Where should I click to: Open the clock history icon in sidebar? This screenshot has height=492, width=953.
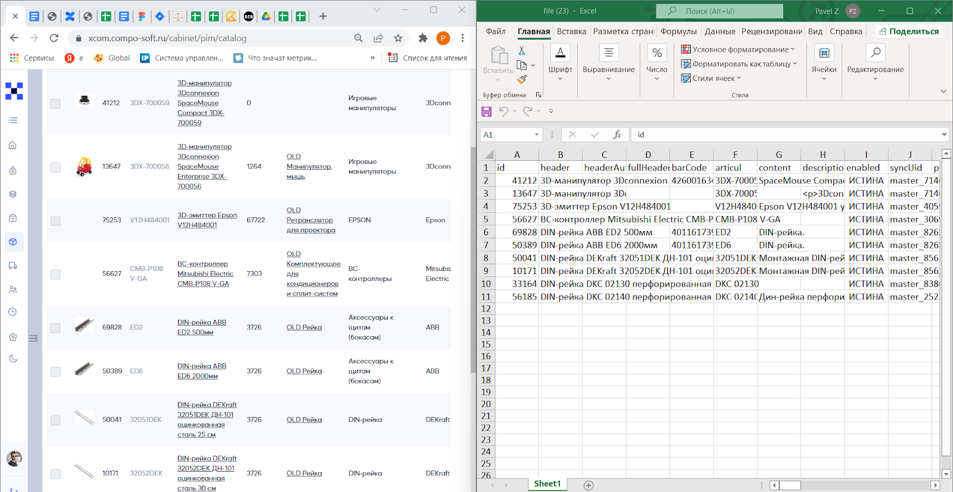[13, 312]
